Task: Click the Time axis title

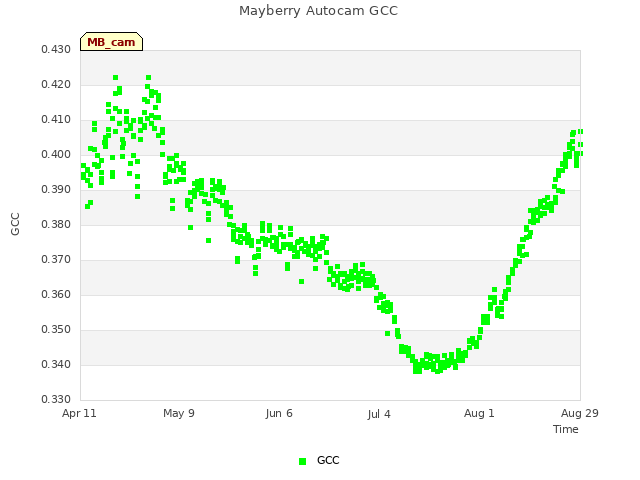Action: click(566, 429)
